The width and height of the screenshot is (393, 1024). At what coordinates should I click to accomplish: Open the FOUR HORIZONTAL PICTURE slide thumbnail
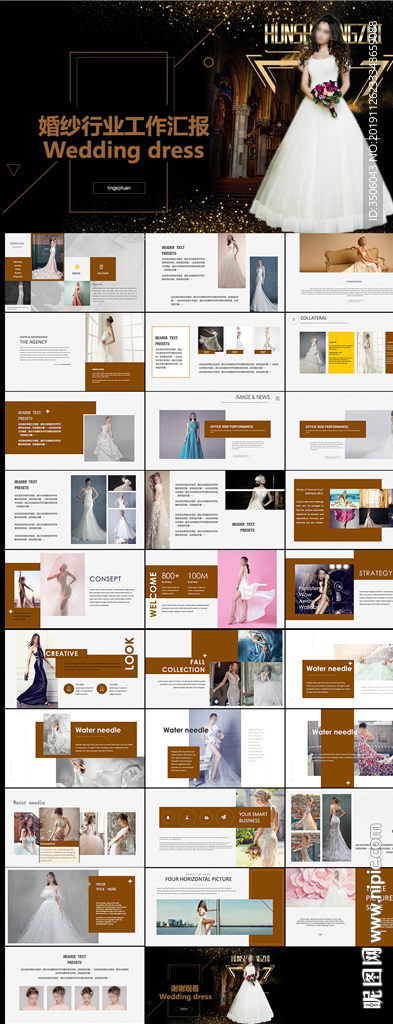click(x=215, y=906)
